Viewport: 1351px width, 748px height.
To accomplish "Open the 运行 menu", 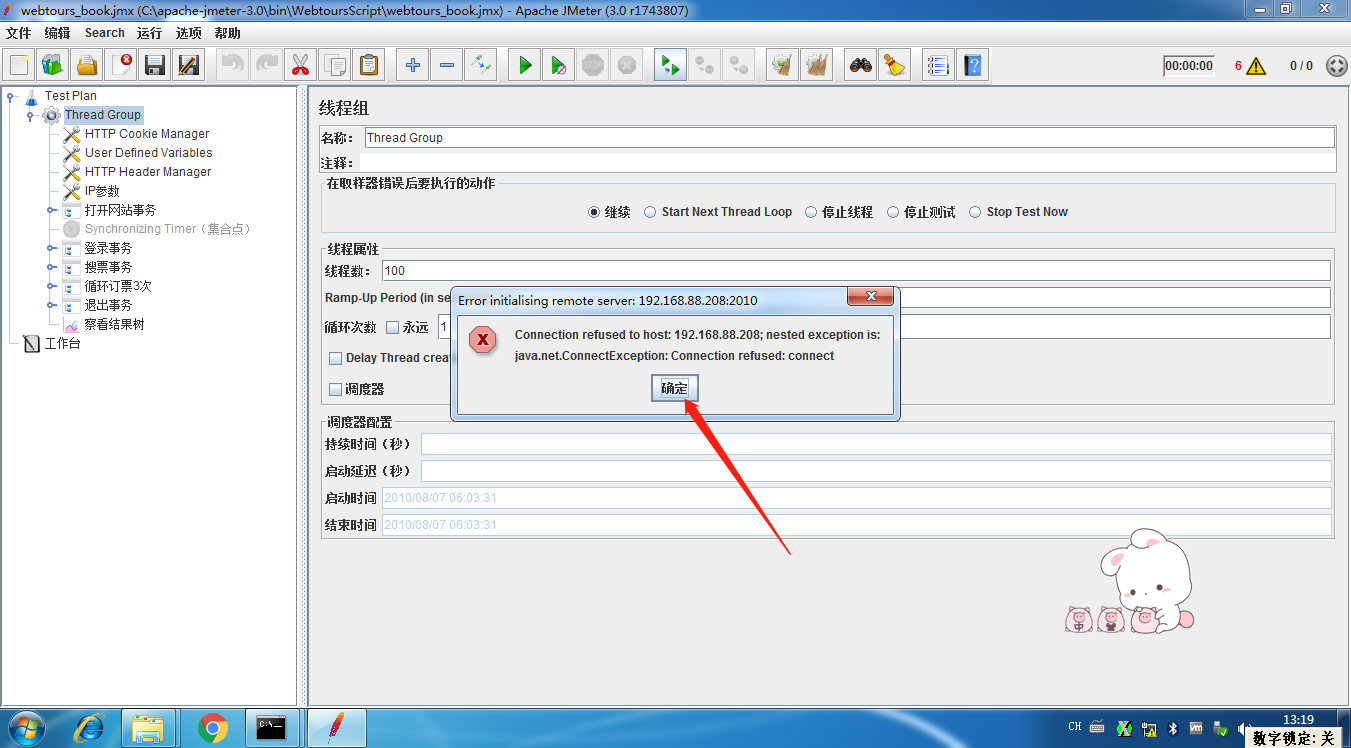I will click(x=150, y=33).
